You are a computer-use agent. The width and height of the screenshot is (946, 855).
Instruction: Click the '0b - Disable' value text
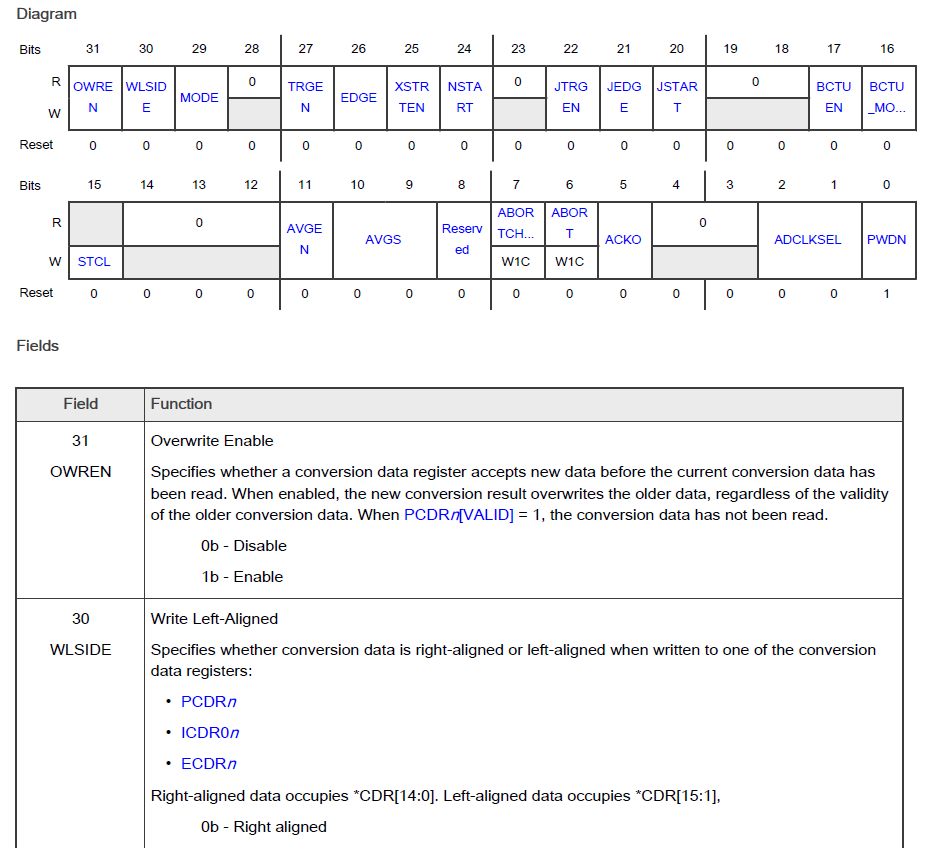(244, 546)
